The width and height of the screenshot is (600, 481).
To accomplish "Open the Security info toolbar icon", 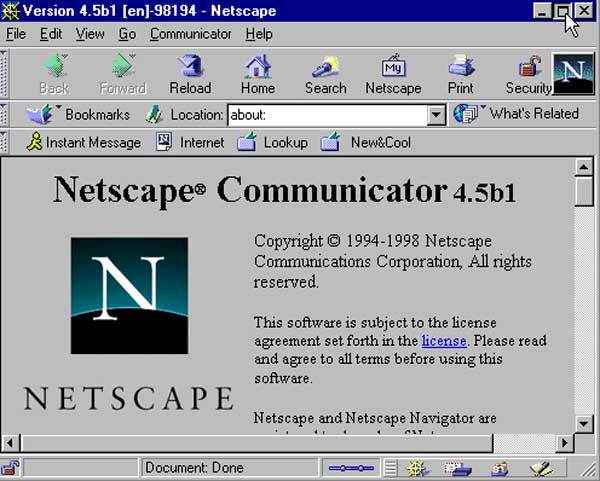I will coord(528,75).
